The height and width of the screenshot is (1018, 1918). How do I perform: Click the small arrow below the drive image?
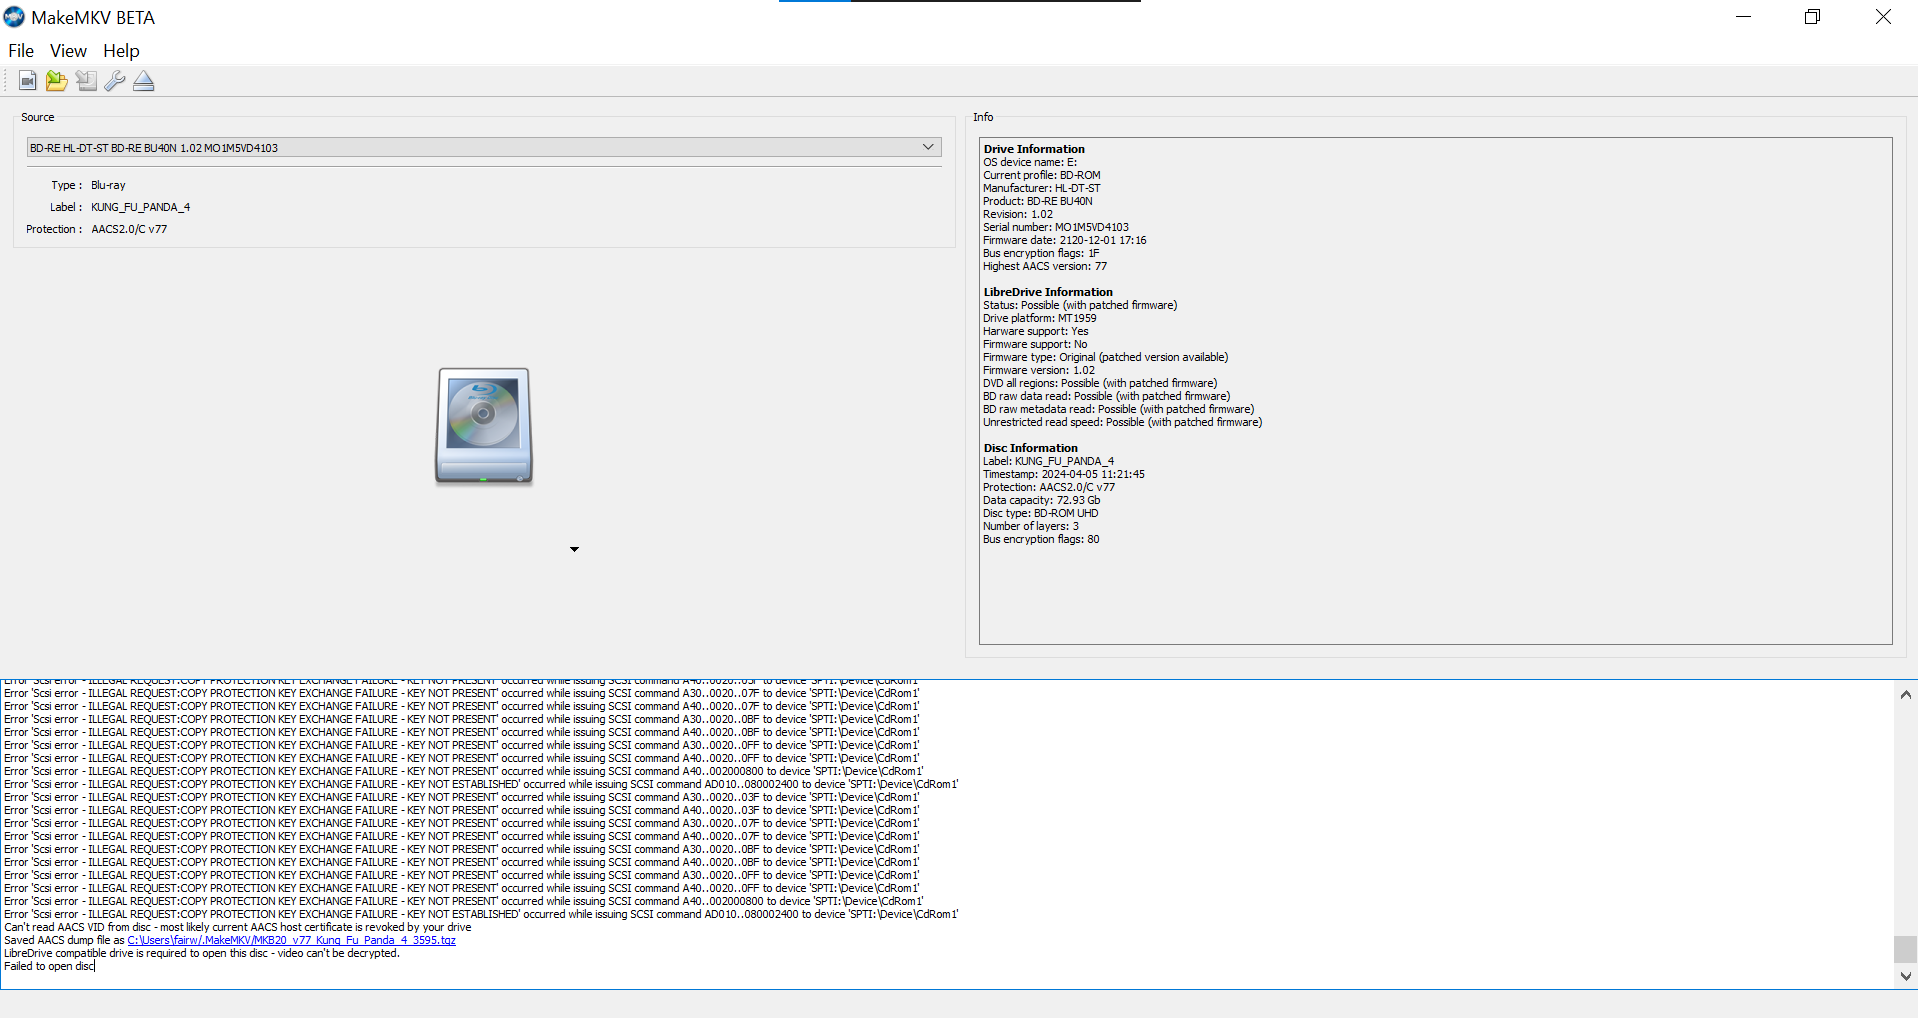574,549
